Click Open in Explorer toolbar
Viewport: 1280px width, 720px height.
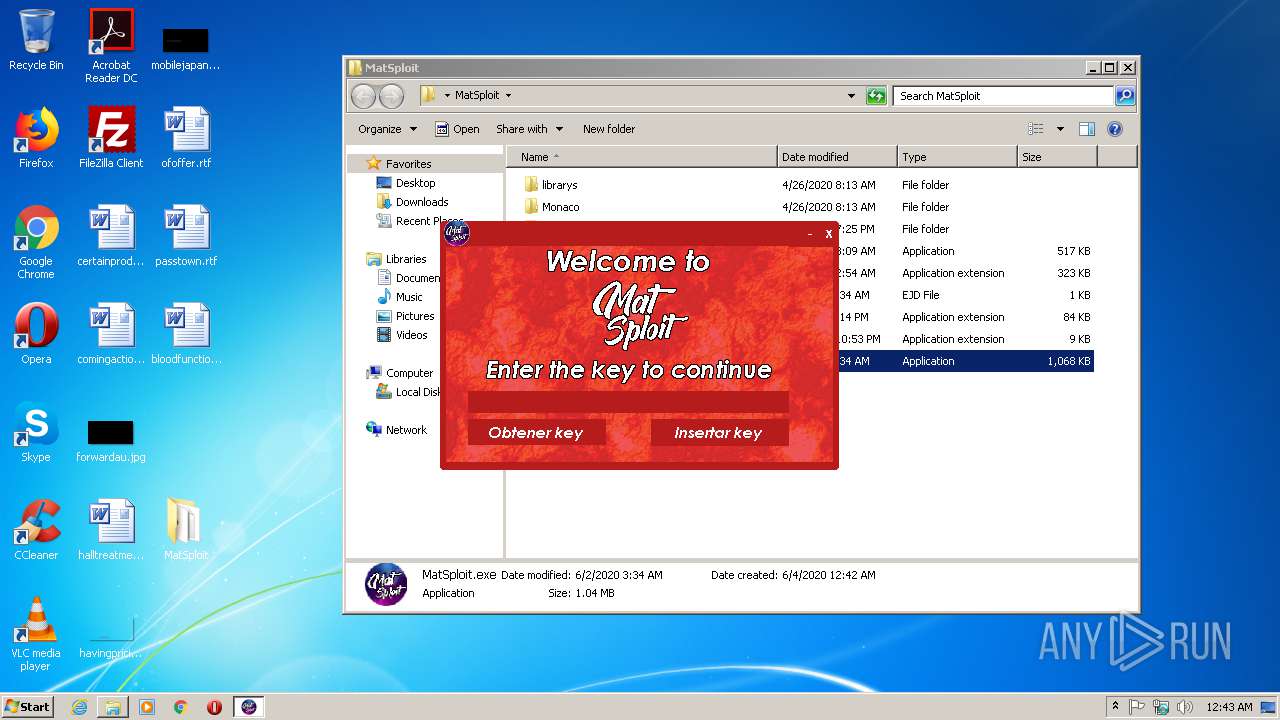coord(457,129)
